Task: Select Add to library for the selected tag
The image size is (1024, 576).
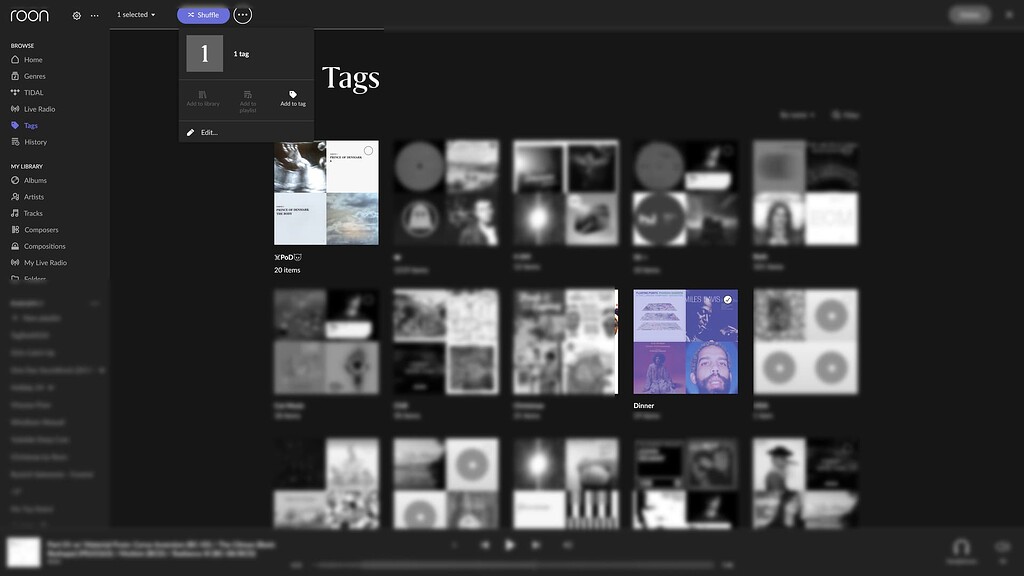Action: [x=203, y=98]
